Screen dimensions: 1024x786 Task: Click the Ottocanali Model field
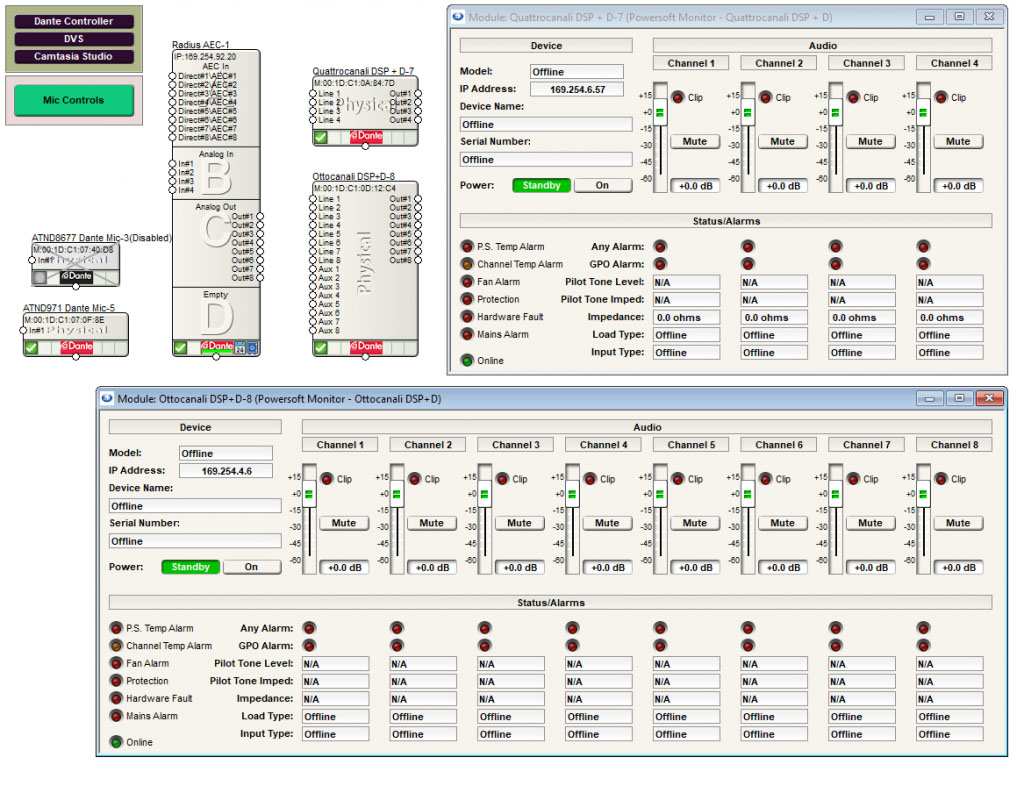point(226,453)
